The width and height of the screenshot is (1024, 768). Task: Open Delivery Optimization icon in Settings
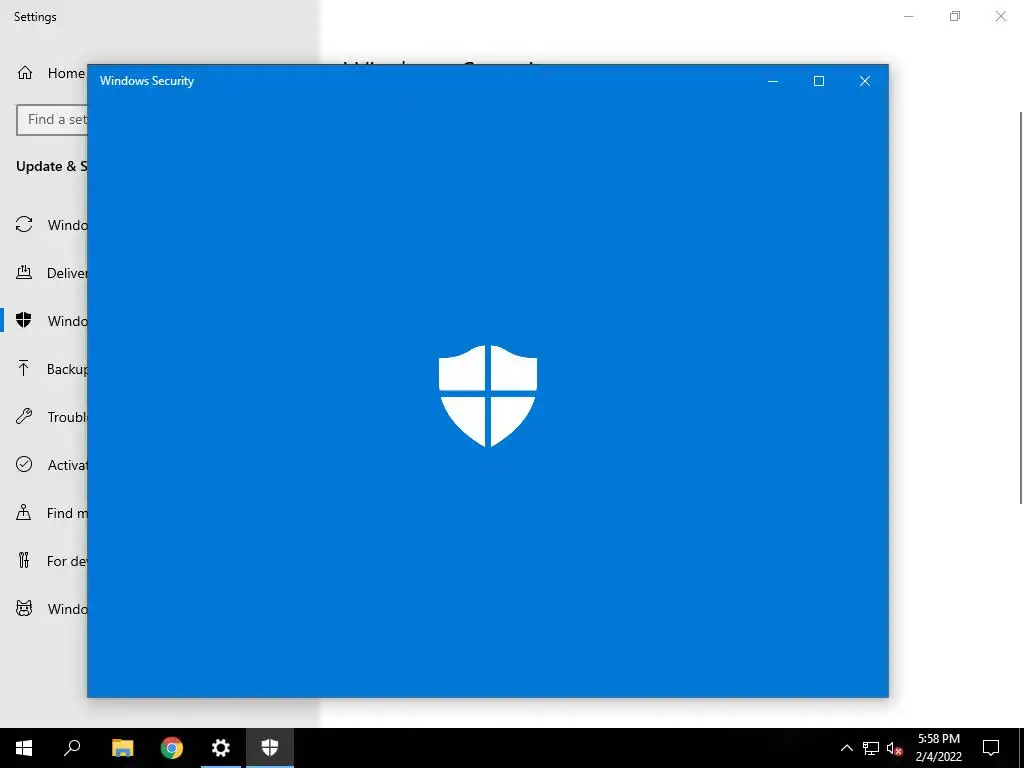[x=24, y=273]
